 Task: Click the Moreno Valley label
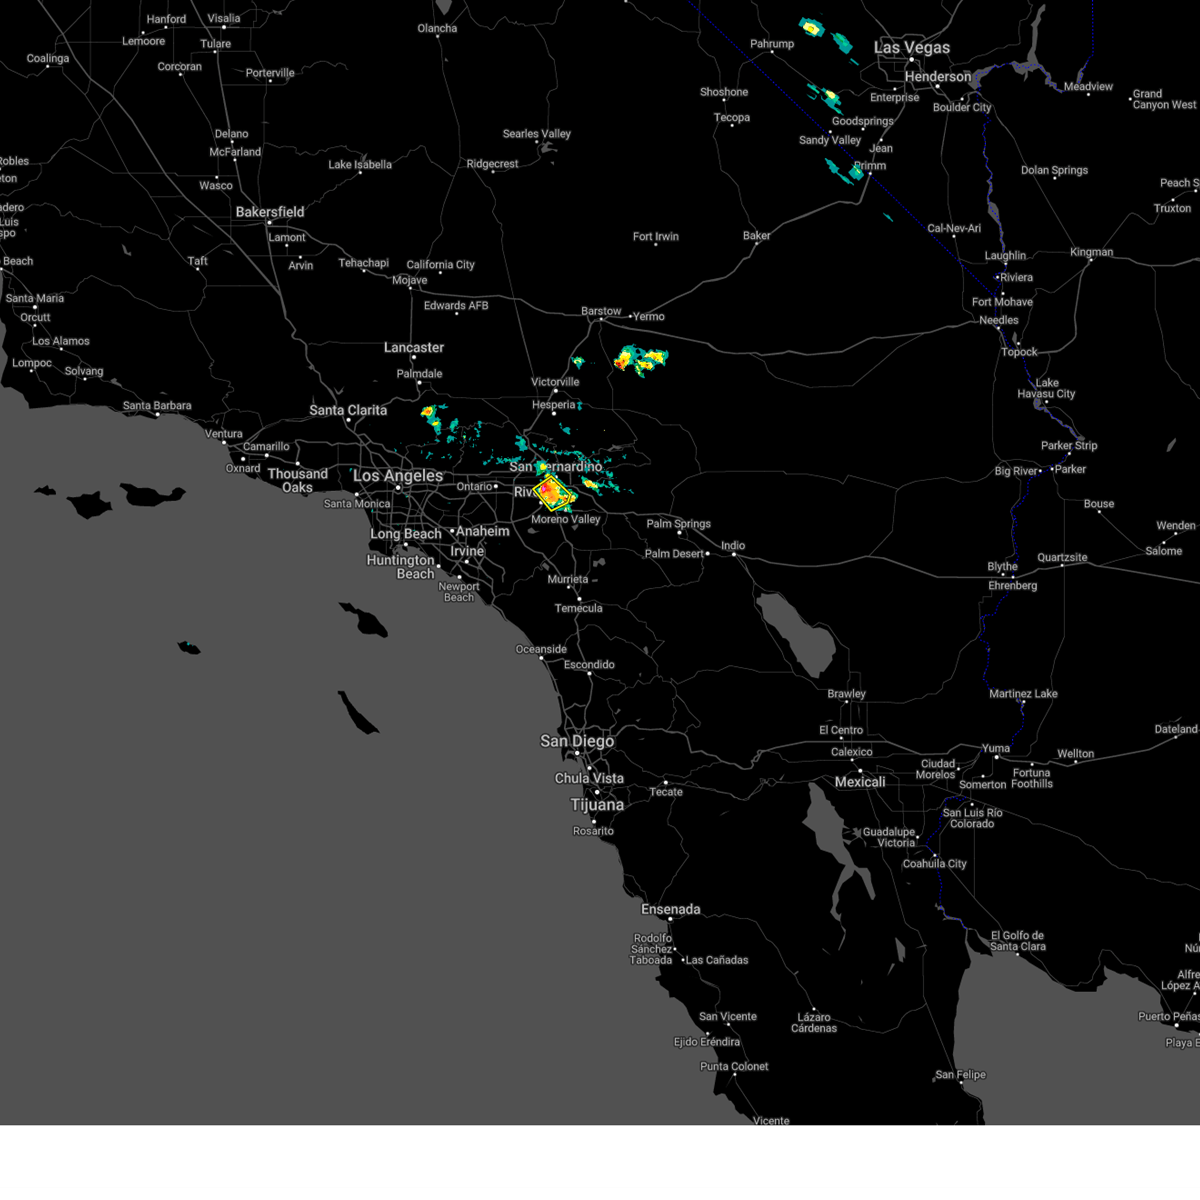(x=566, y=520)
